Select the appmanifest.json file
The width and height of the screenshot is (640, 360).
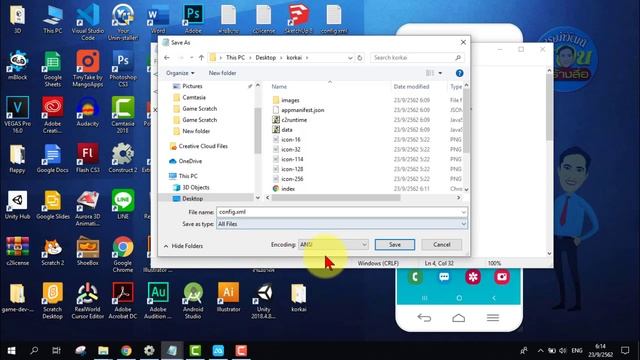302,110
